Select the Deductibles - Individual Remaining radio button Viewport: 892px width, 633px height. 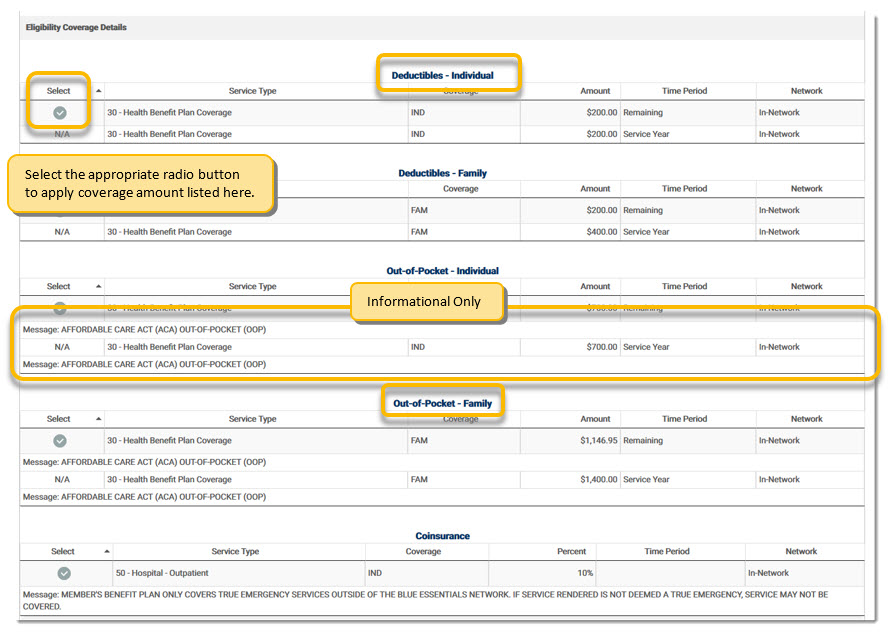[x=60, y=113]
